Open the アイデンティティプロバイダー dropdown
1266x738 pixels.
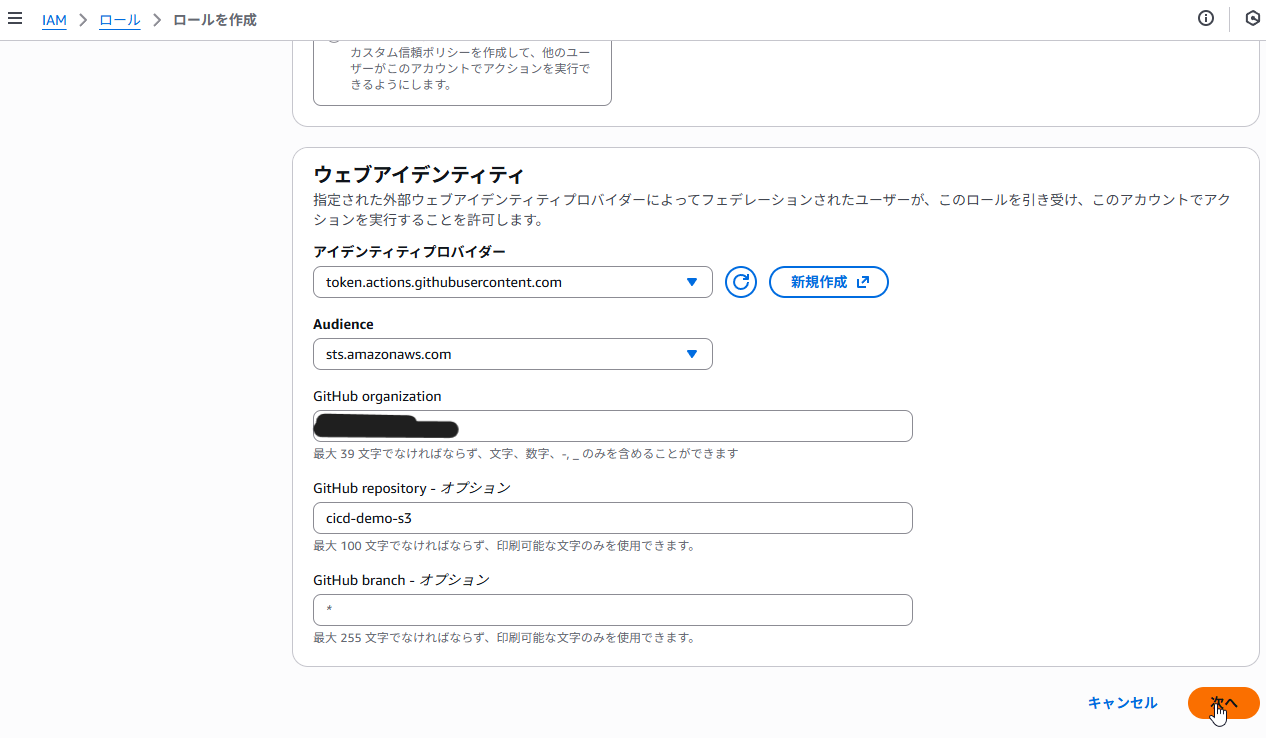[x=513, y=282]
